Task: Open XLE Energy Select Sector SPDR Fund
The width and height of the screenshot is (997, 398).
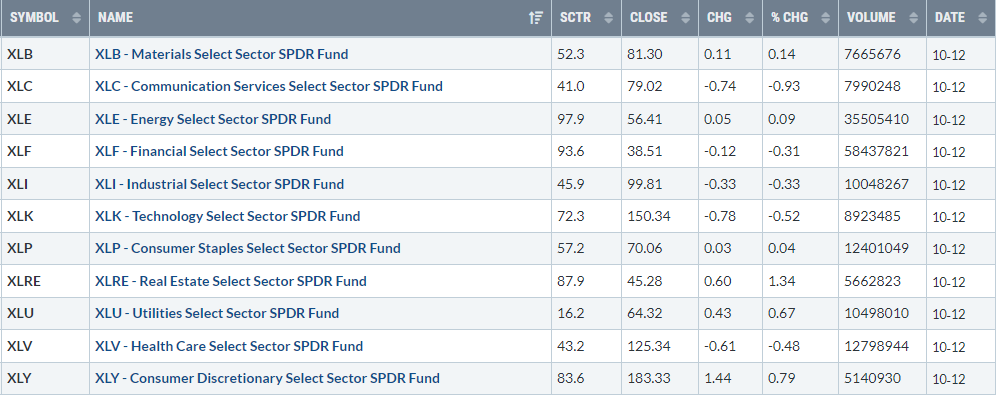Action: tap(213, 119)
